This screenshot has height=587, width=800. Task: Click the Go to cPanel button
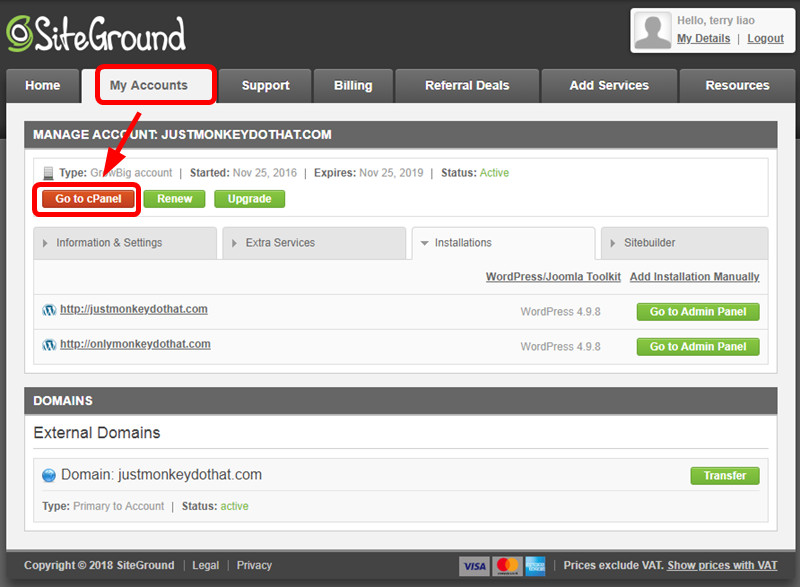click(88, 199)
